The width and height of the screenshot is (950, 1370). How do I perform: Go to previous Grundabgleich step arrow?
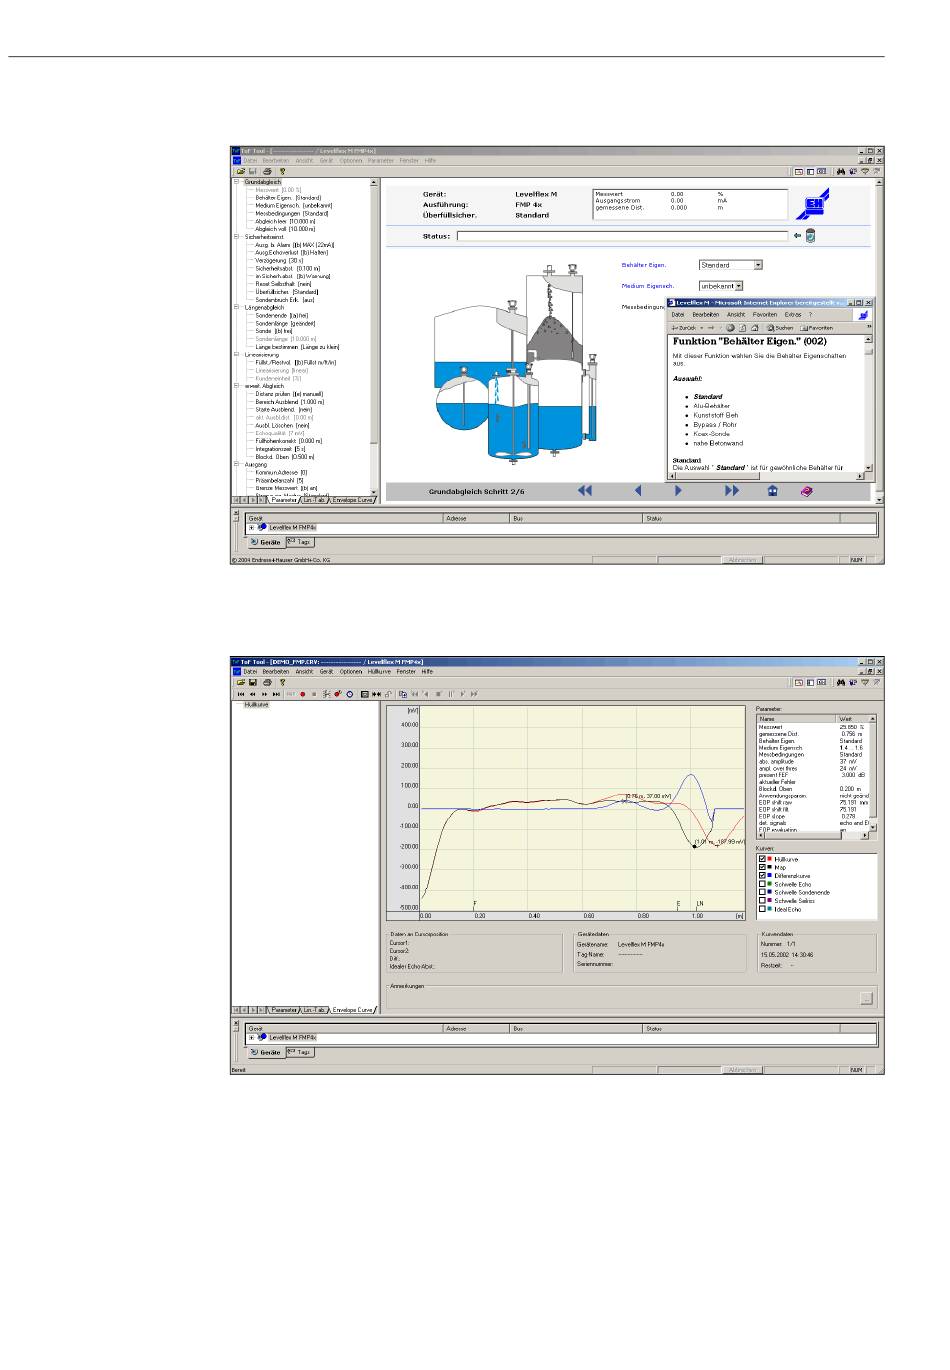pyautogui.click(x=638, y=491)
